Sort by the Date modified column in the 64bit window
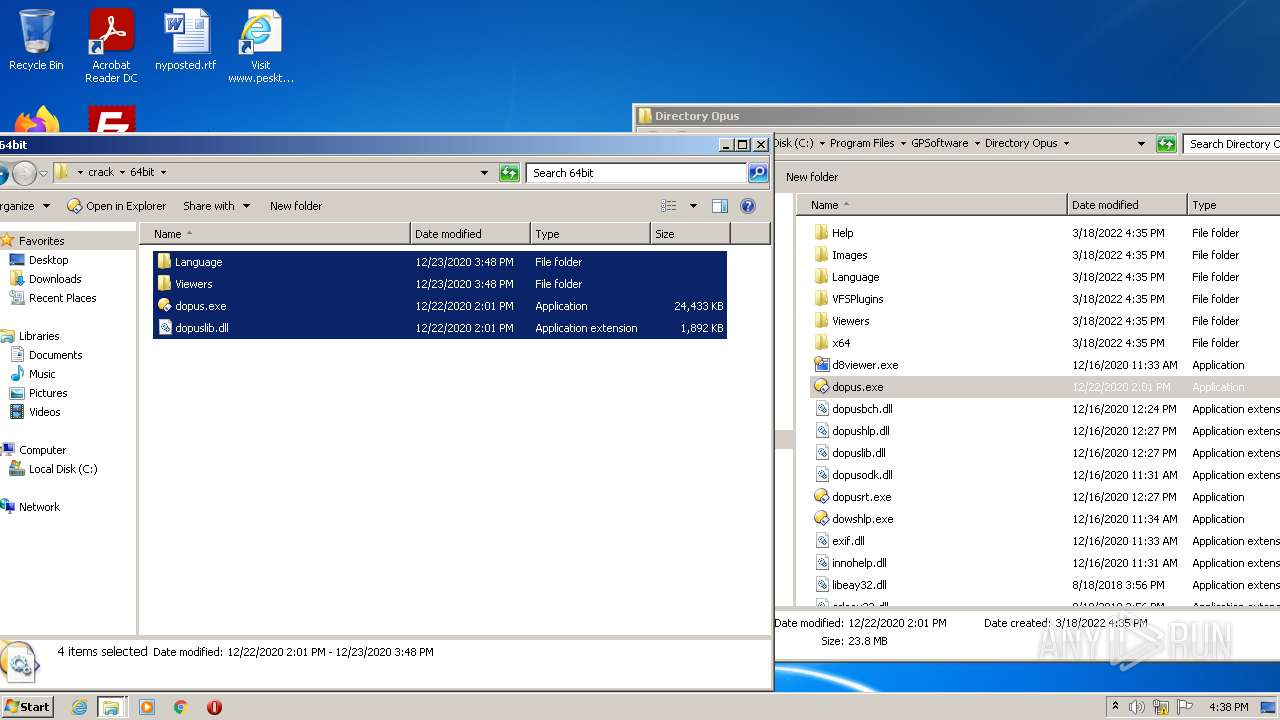The width and height of the screenshot is (1280, 720). click(x=470, y=234)
